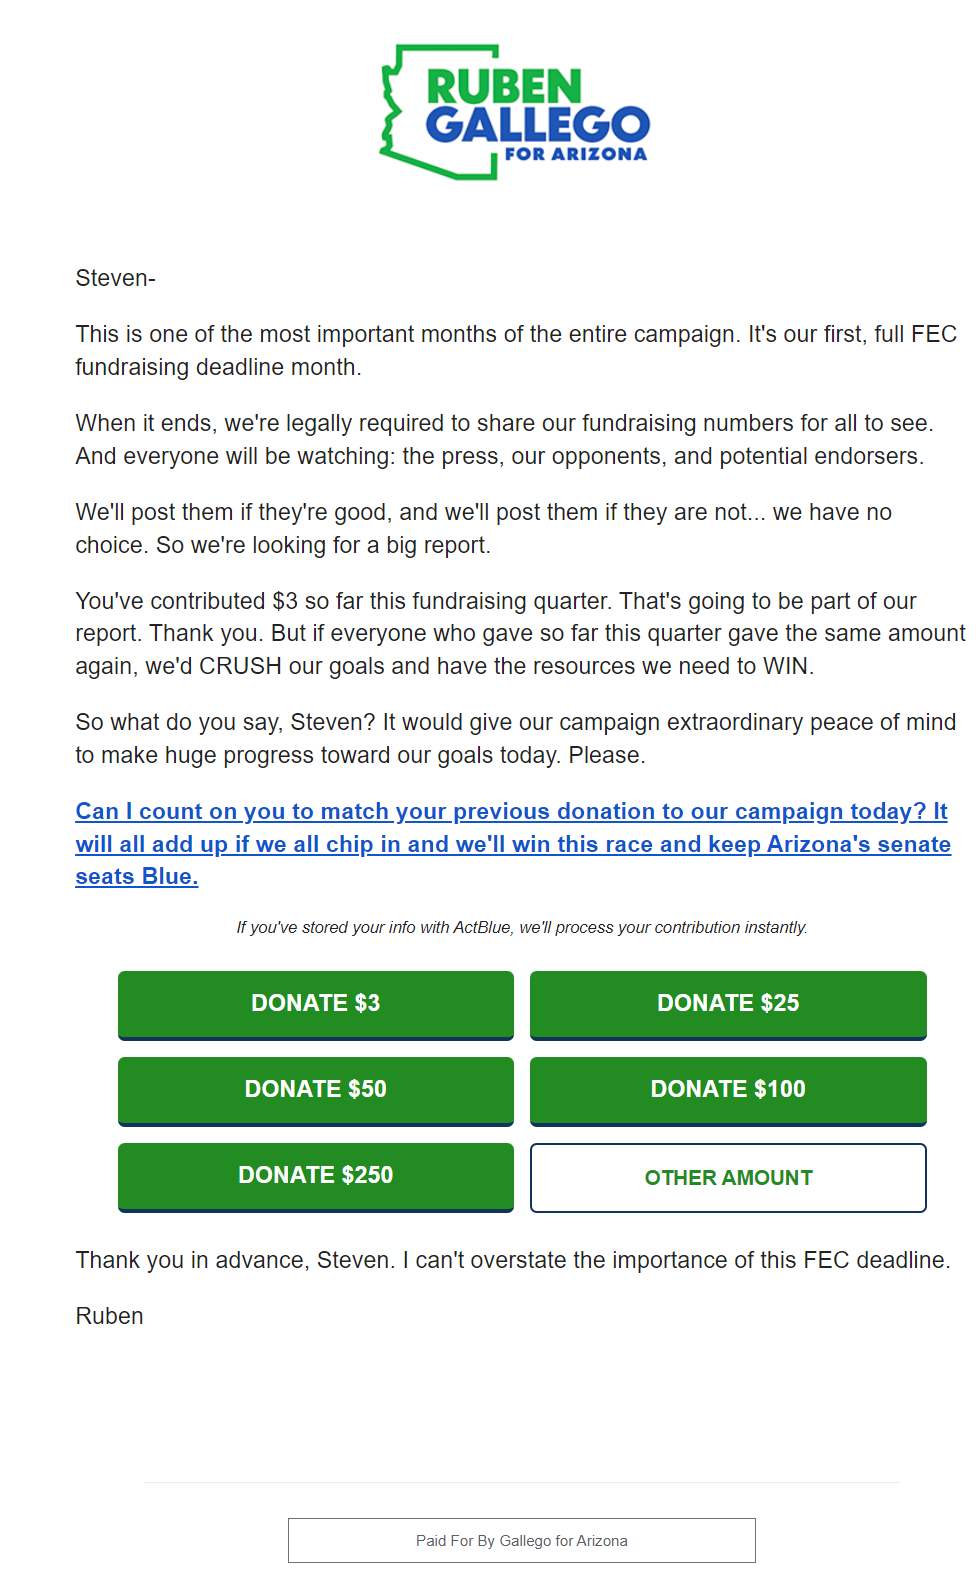Click the paragraph starting We'll post them
979x1573 pixels.
pos(484,528)
